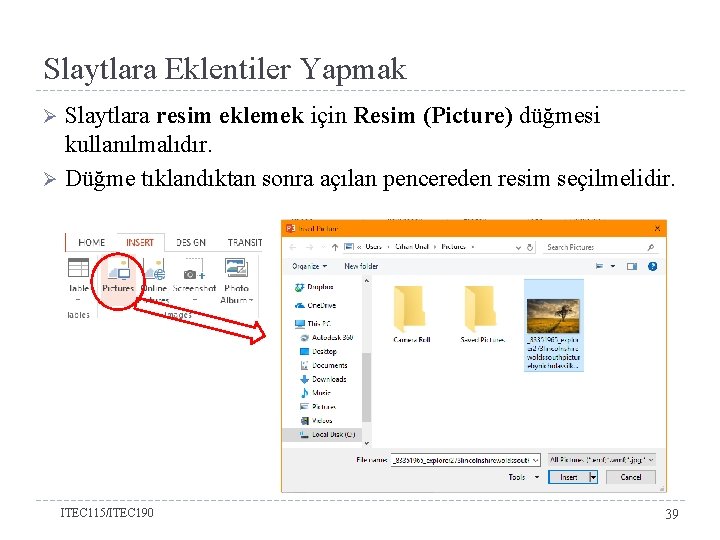This screenshot has height=540, width=720.
Task: Expand the view options dropdown arrow
Action: tap(613, 266)
